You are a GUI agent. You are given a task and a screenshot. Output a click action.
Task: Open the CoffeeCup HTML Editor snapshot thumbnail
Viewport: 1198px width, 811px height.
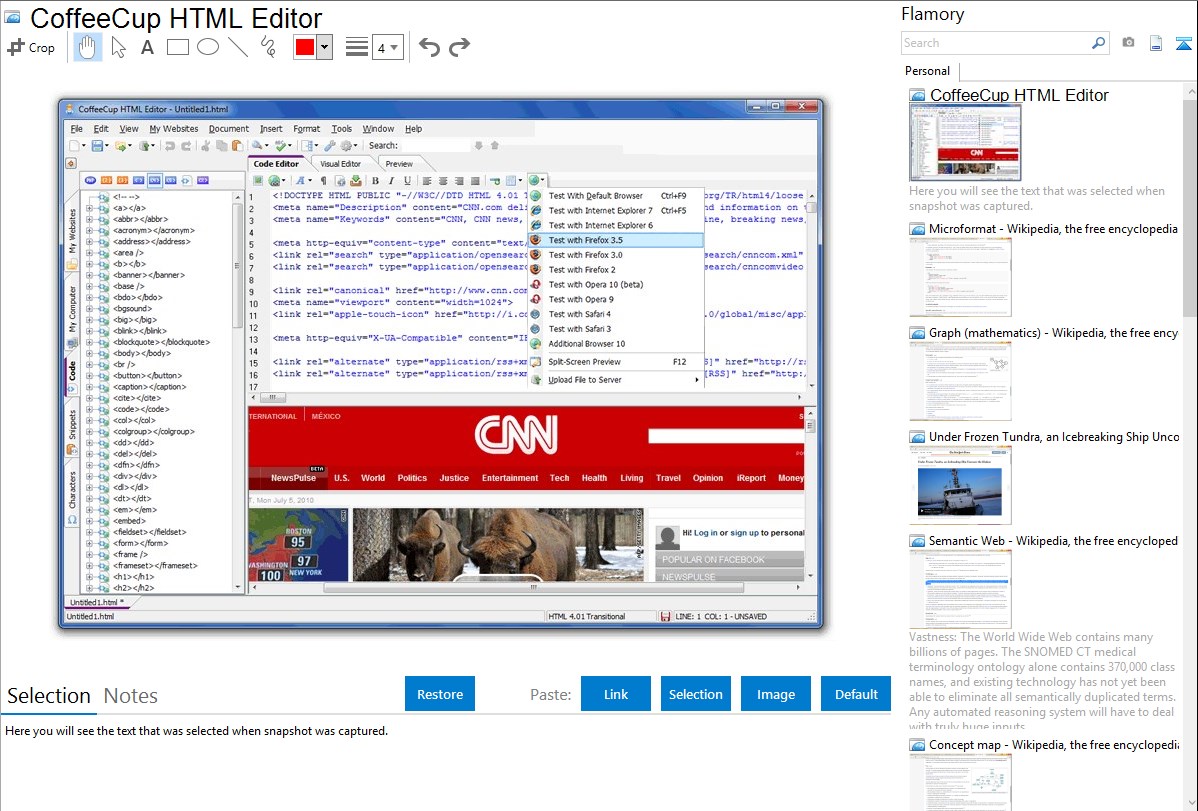coord(965,143)
